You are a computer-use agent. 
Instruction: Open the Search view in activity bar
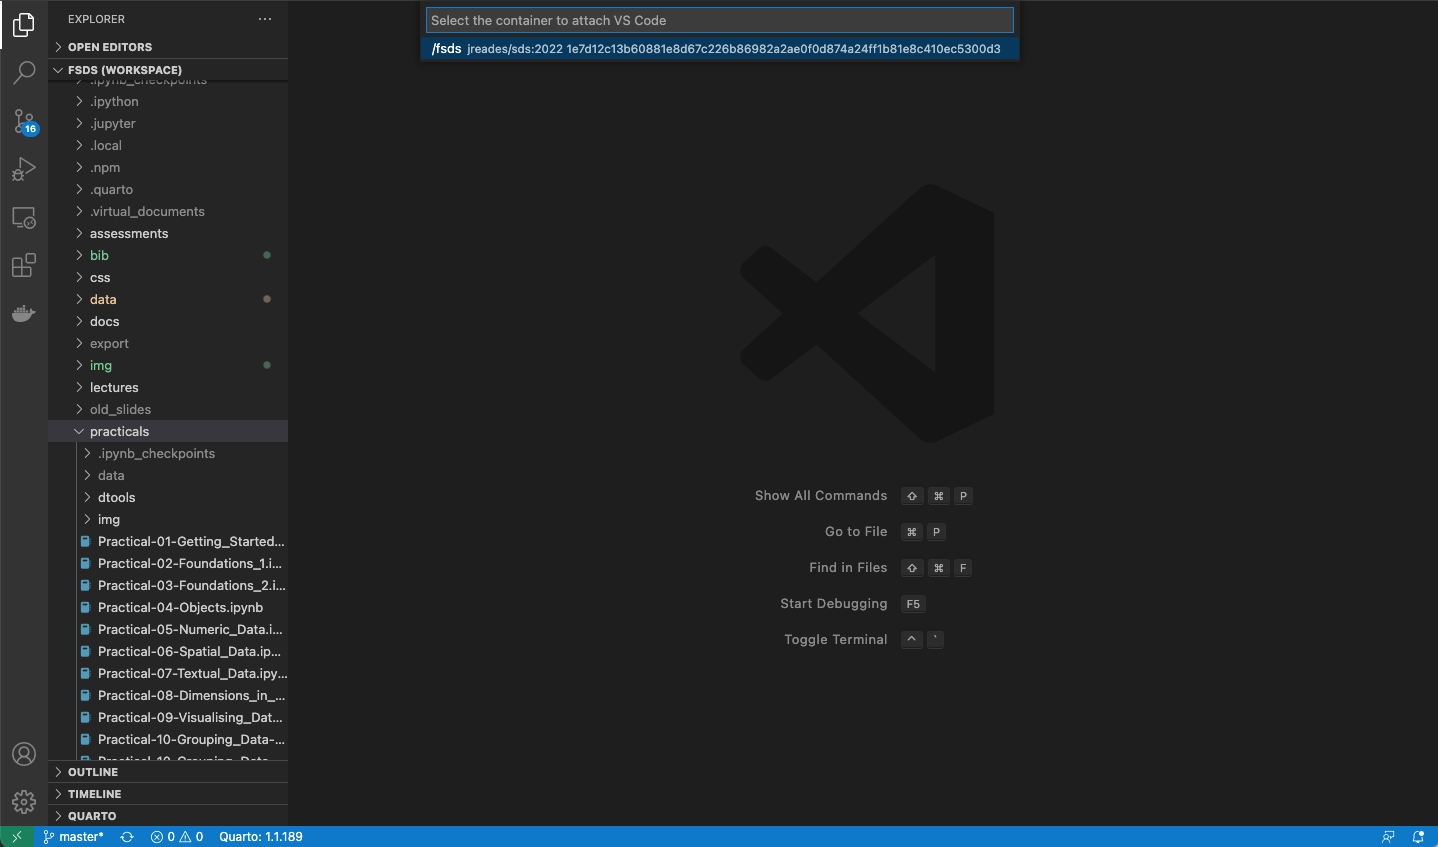[x=24, y=72]
